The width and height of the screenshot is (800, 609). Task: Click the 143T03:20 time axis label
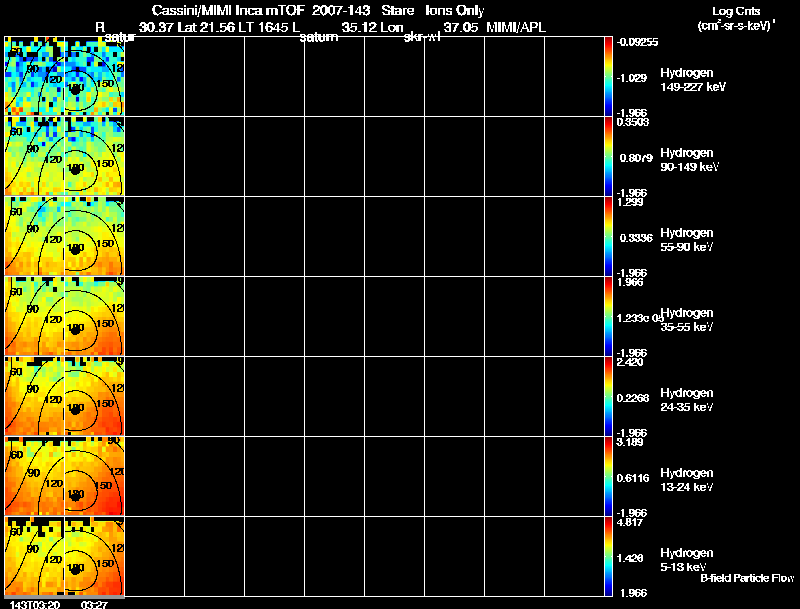click(35, 604)
